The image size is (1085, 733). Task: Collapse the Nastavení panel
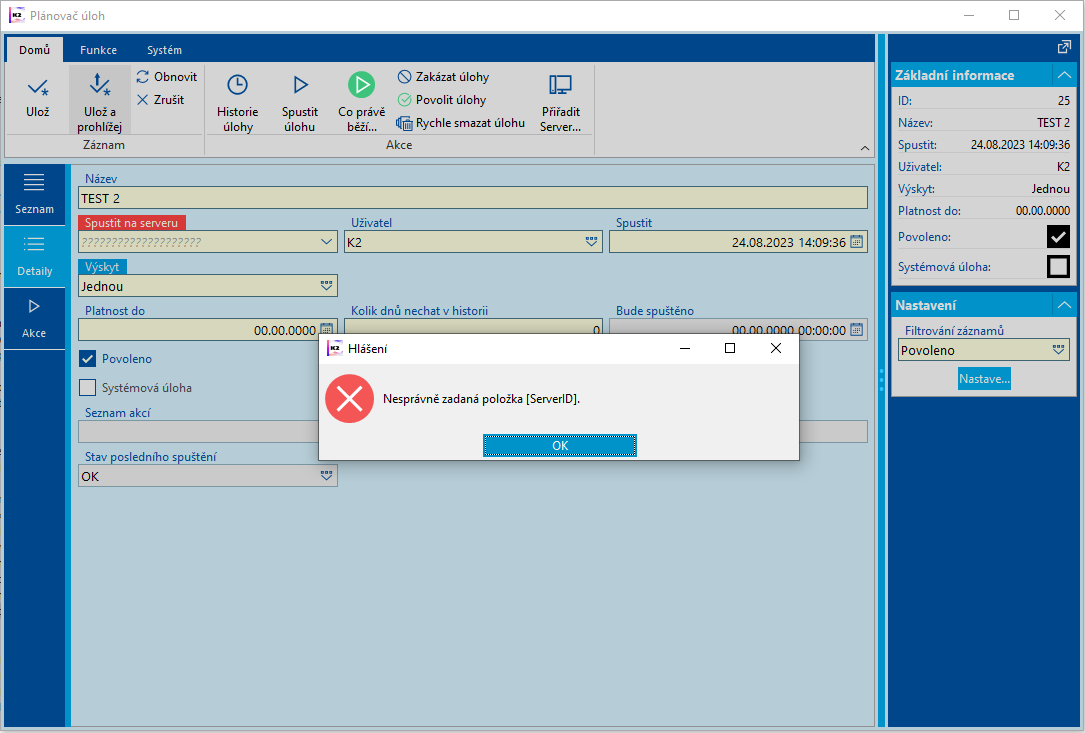(x=1064, y=305)
